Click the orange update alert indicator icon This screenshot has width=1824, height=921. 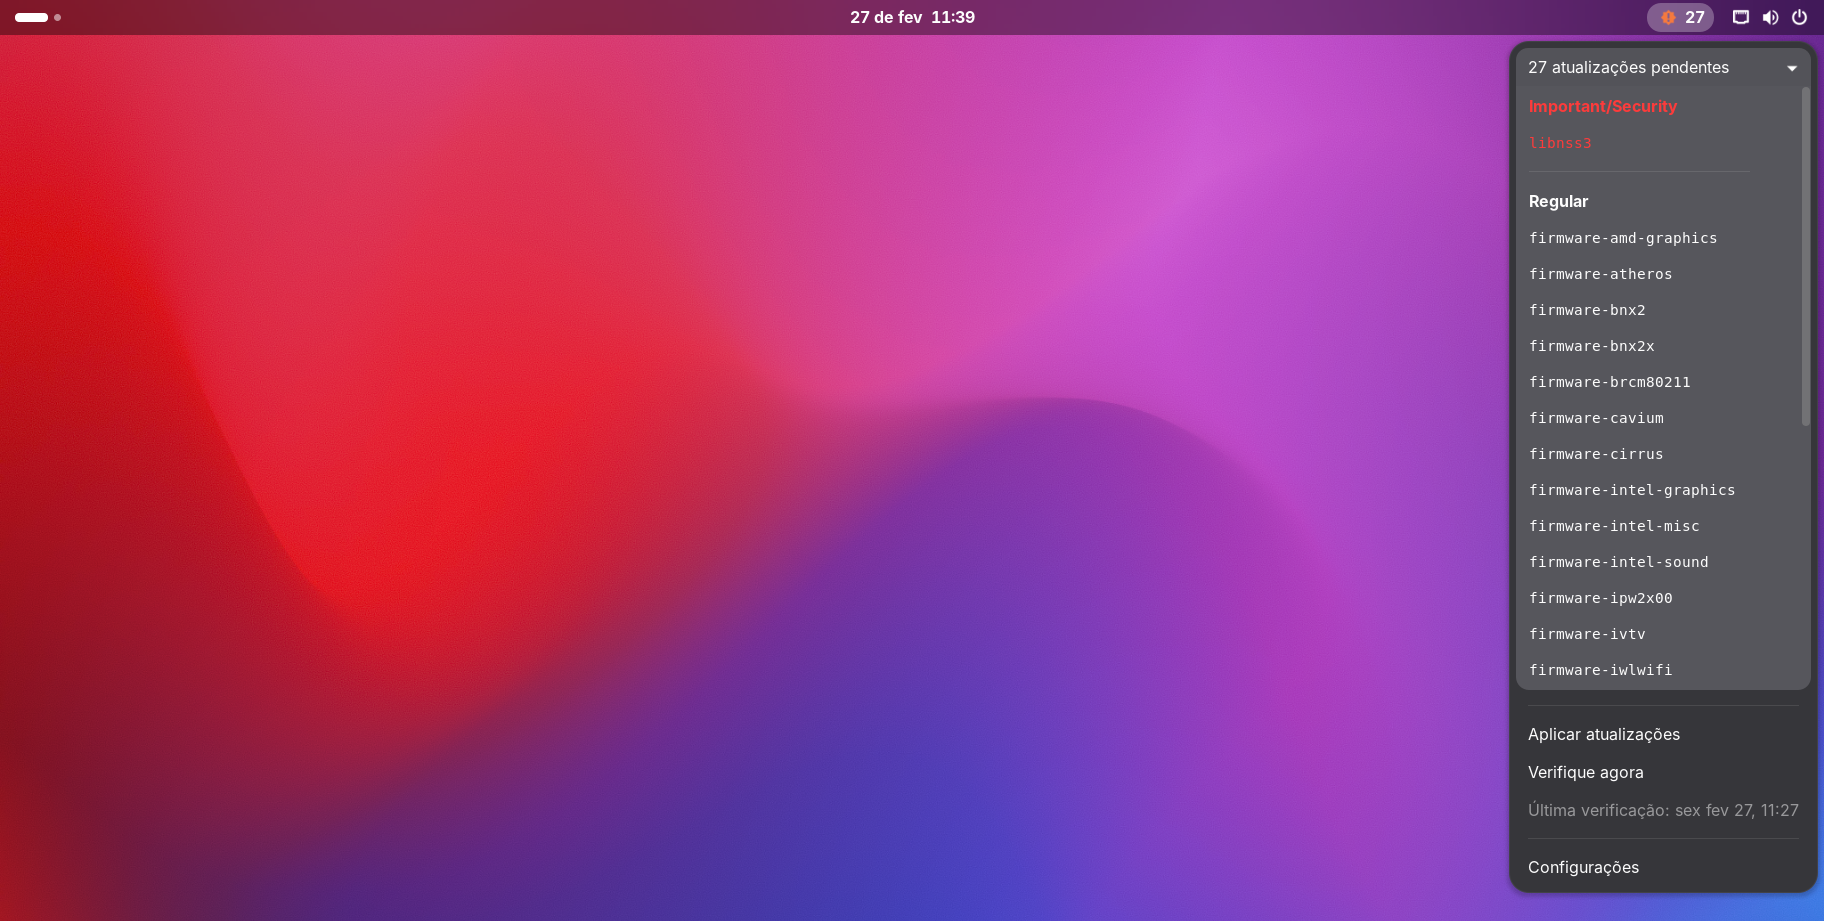point(1668,17)
